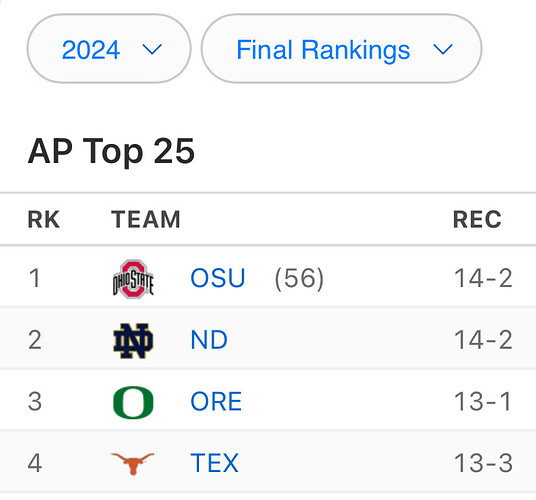Open the Final Rankings dropdown
536x500 pixels.
pyautogui.click(x=341, y=49)
